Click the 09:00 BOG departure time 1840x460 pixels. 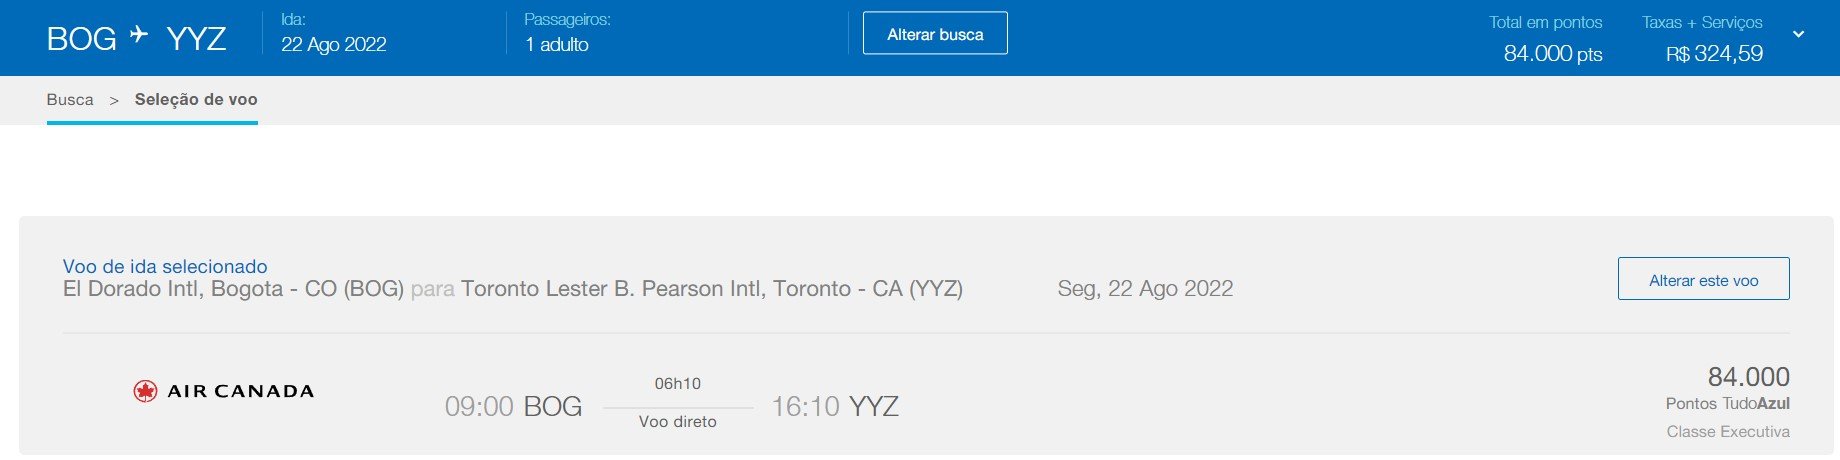click(513, 406)
